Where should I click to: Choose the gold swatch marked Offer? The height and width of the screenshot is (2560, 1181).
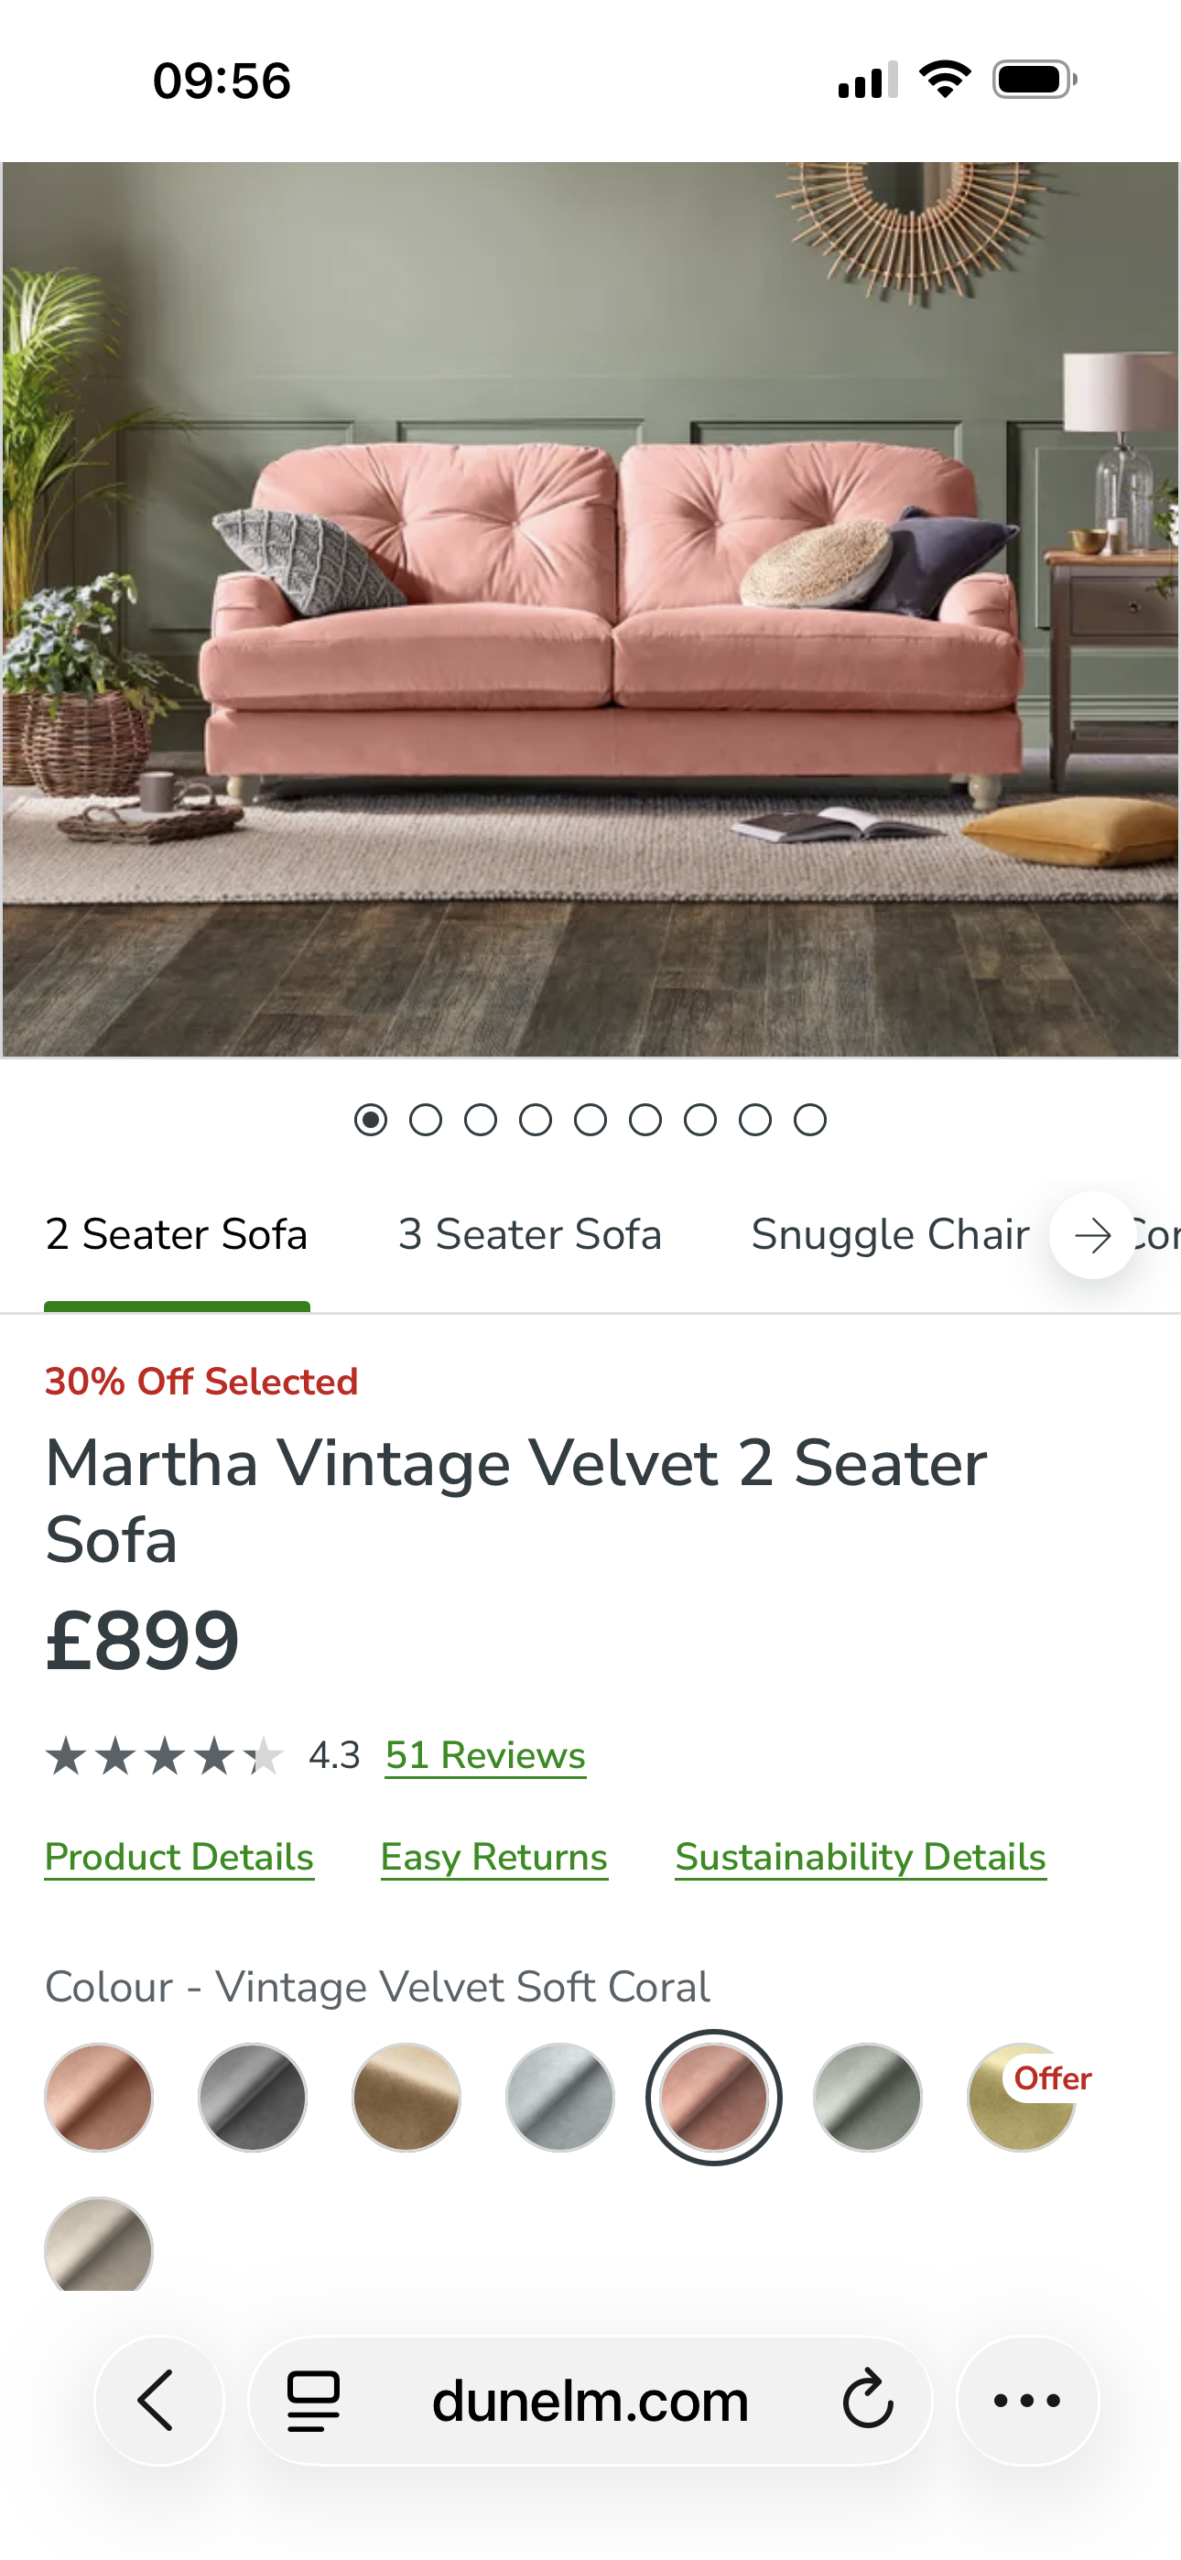(x=1021, y=2097)
